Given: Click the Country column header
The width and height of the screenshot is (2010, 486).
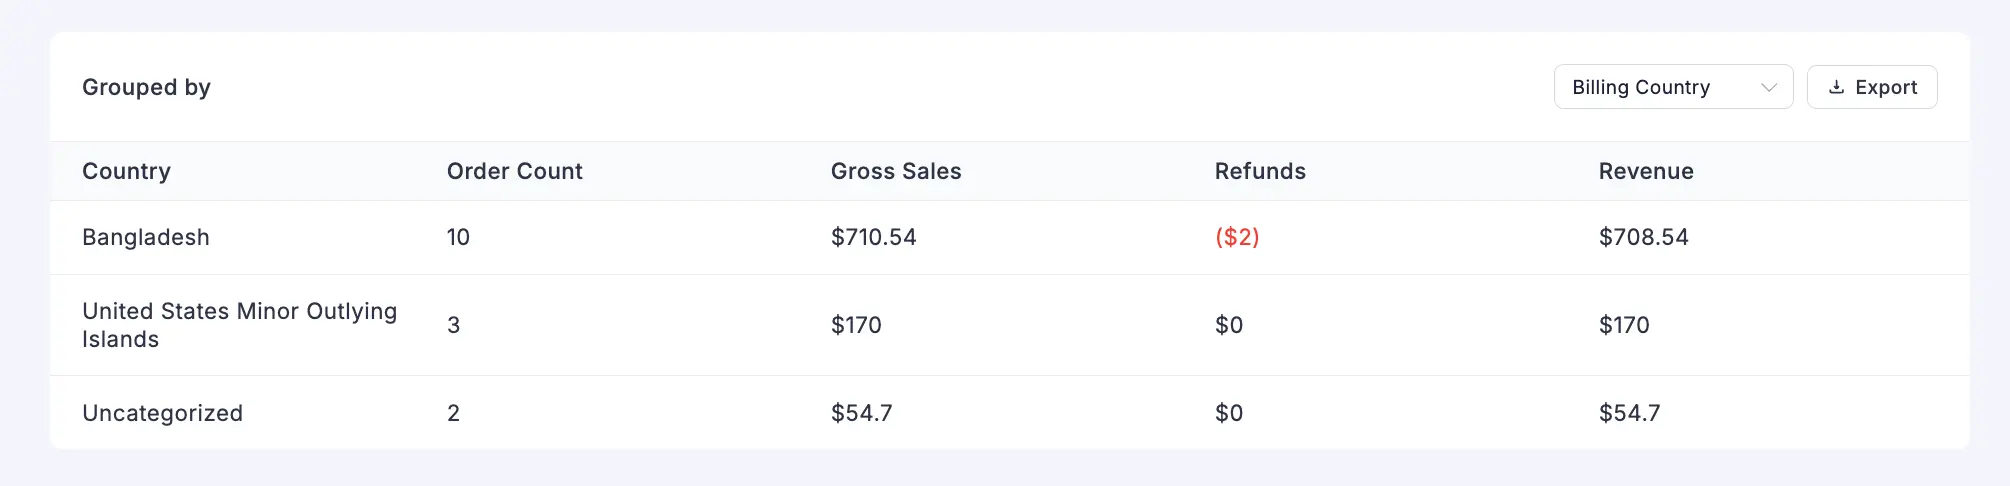Looking at the screenshot, I should pyautogui.click(x=126, y=171).
